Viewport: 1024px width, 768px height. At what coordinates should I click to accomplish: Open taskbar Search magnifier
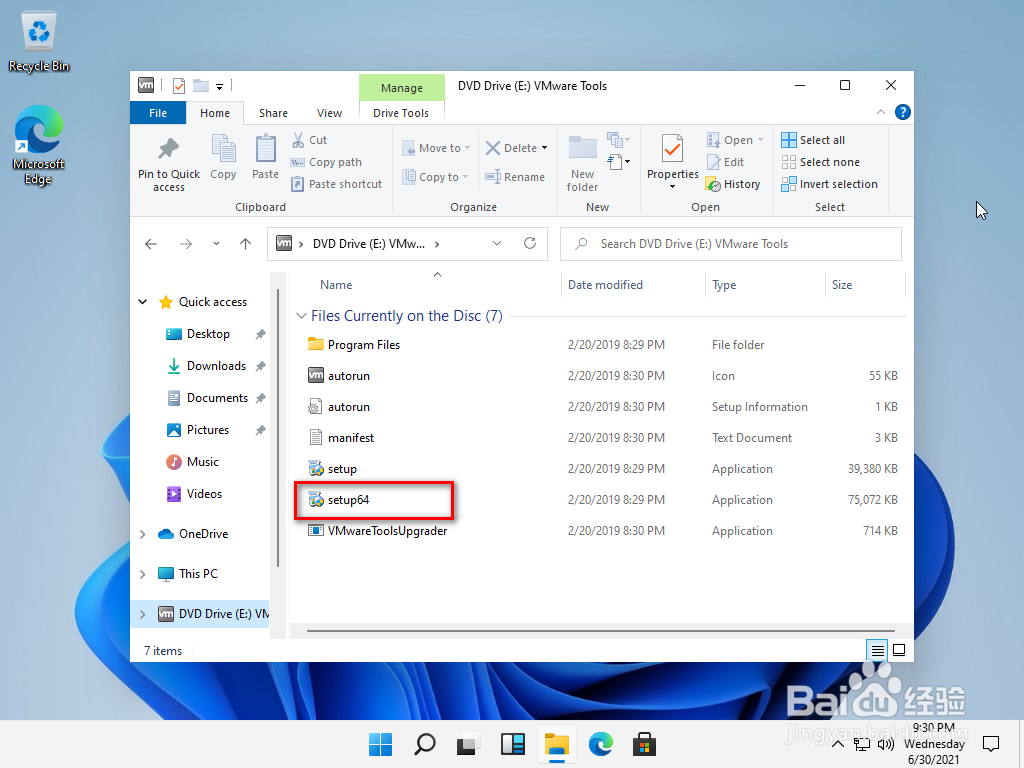click(x=424, y=744)
